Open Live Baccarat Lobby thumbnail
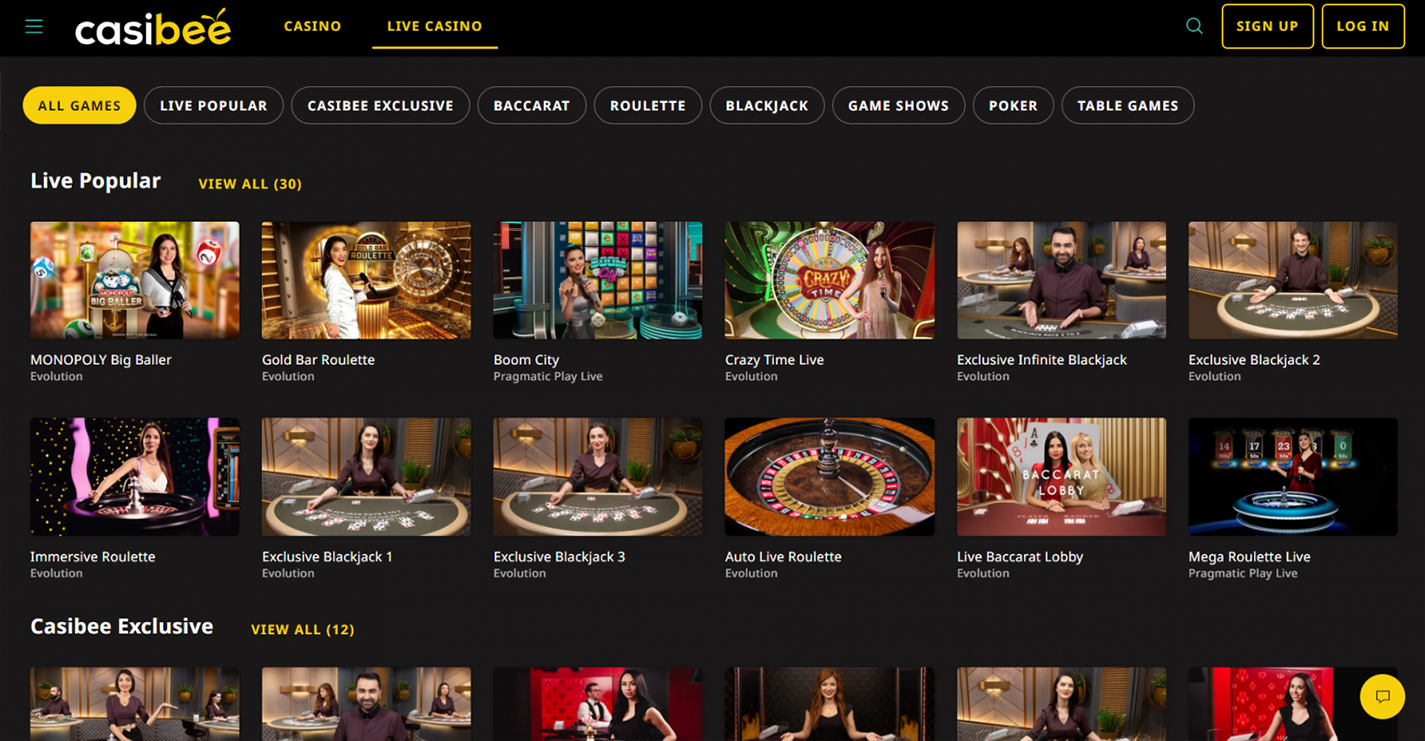Screen dimensions: 1425x741 [1061, 477]
